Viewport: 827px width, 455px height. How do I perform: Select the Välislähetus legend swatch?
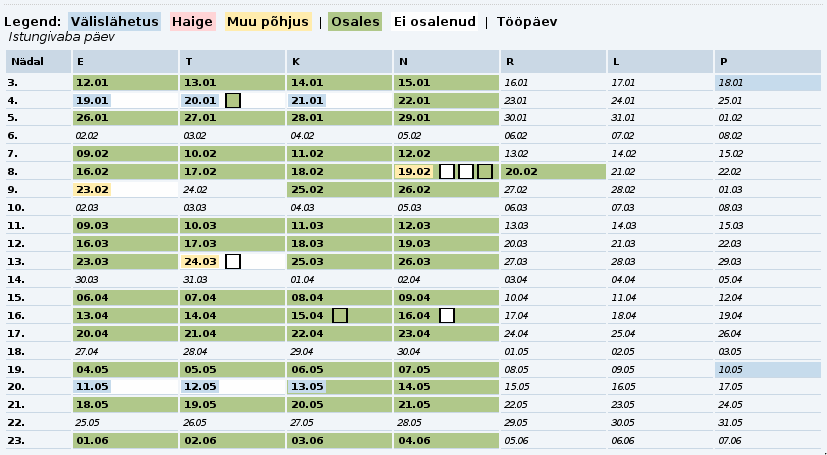[115, 21]
